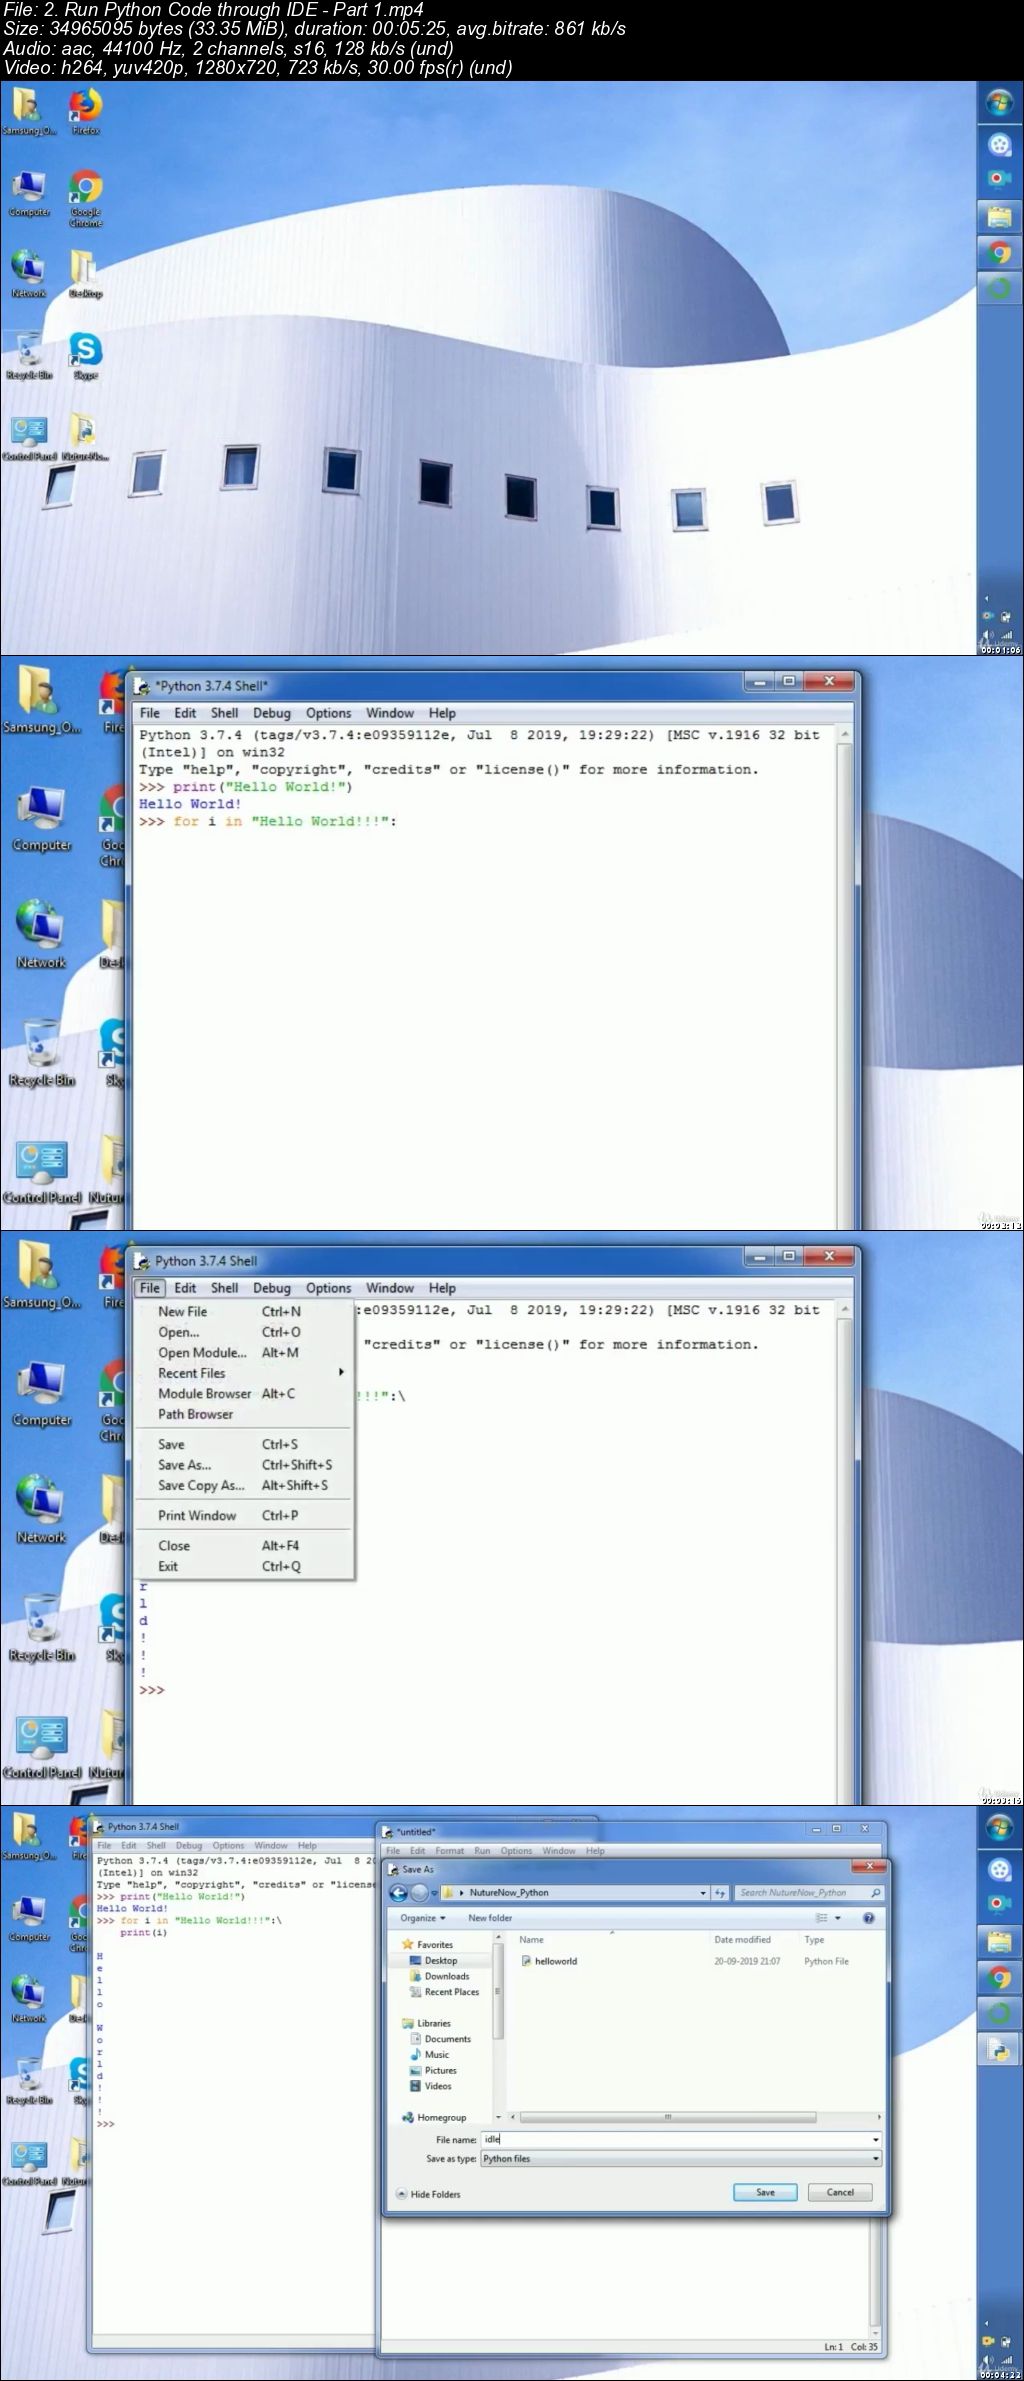Open Debug menu in the asterisked *Python 3.7.4 Shell* window
Screen dimensions: 1024x2381
pyautogui.click(x=272, y=713)
